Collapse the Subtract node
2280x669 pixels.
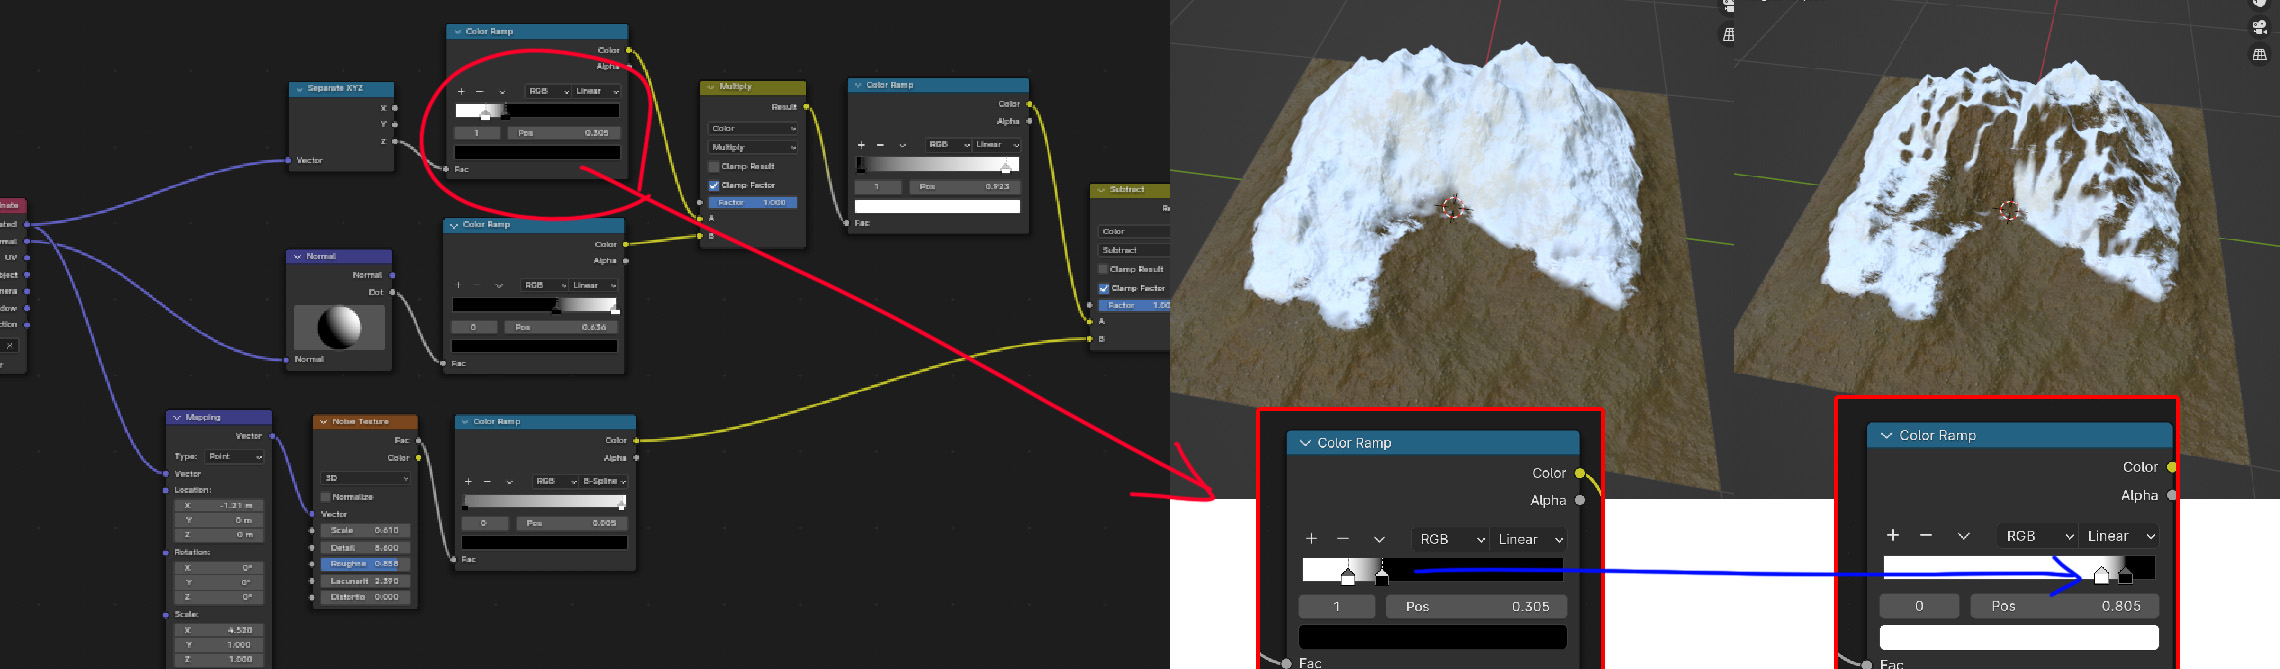coord(1101,190)
